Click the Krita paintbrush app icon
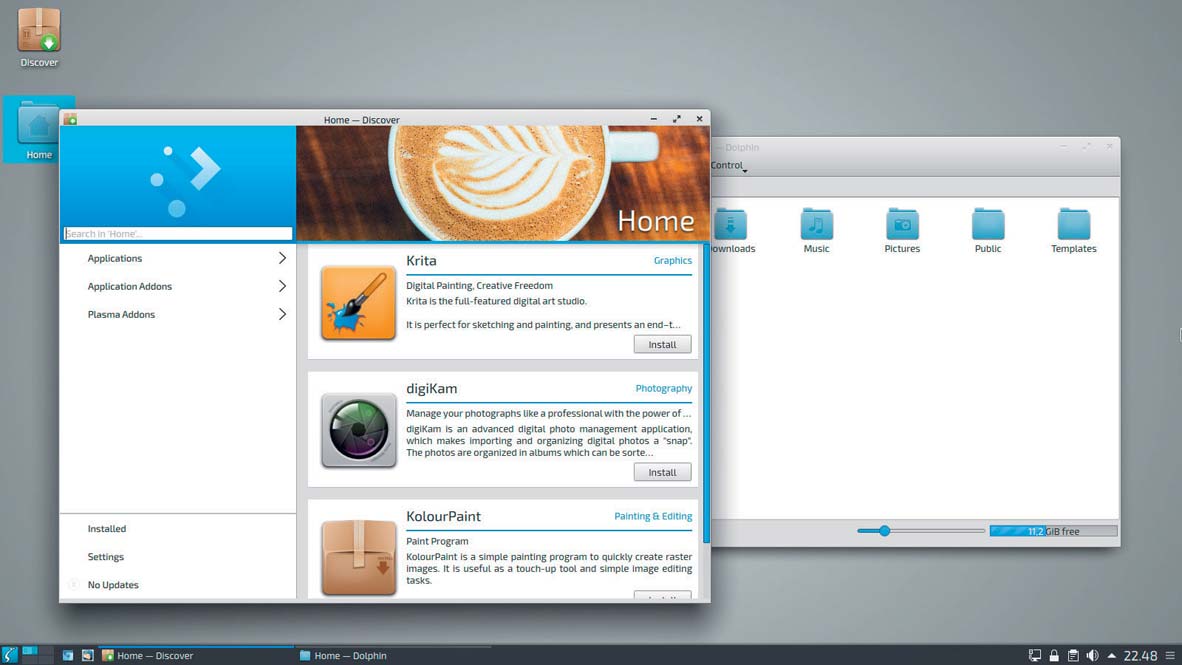Image resolution: width=1182 pixels, height=665 pixels. [x=358, y=303]
